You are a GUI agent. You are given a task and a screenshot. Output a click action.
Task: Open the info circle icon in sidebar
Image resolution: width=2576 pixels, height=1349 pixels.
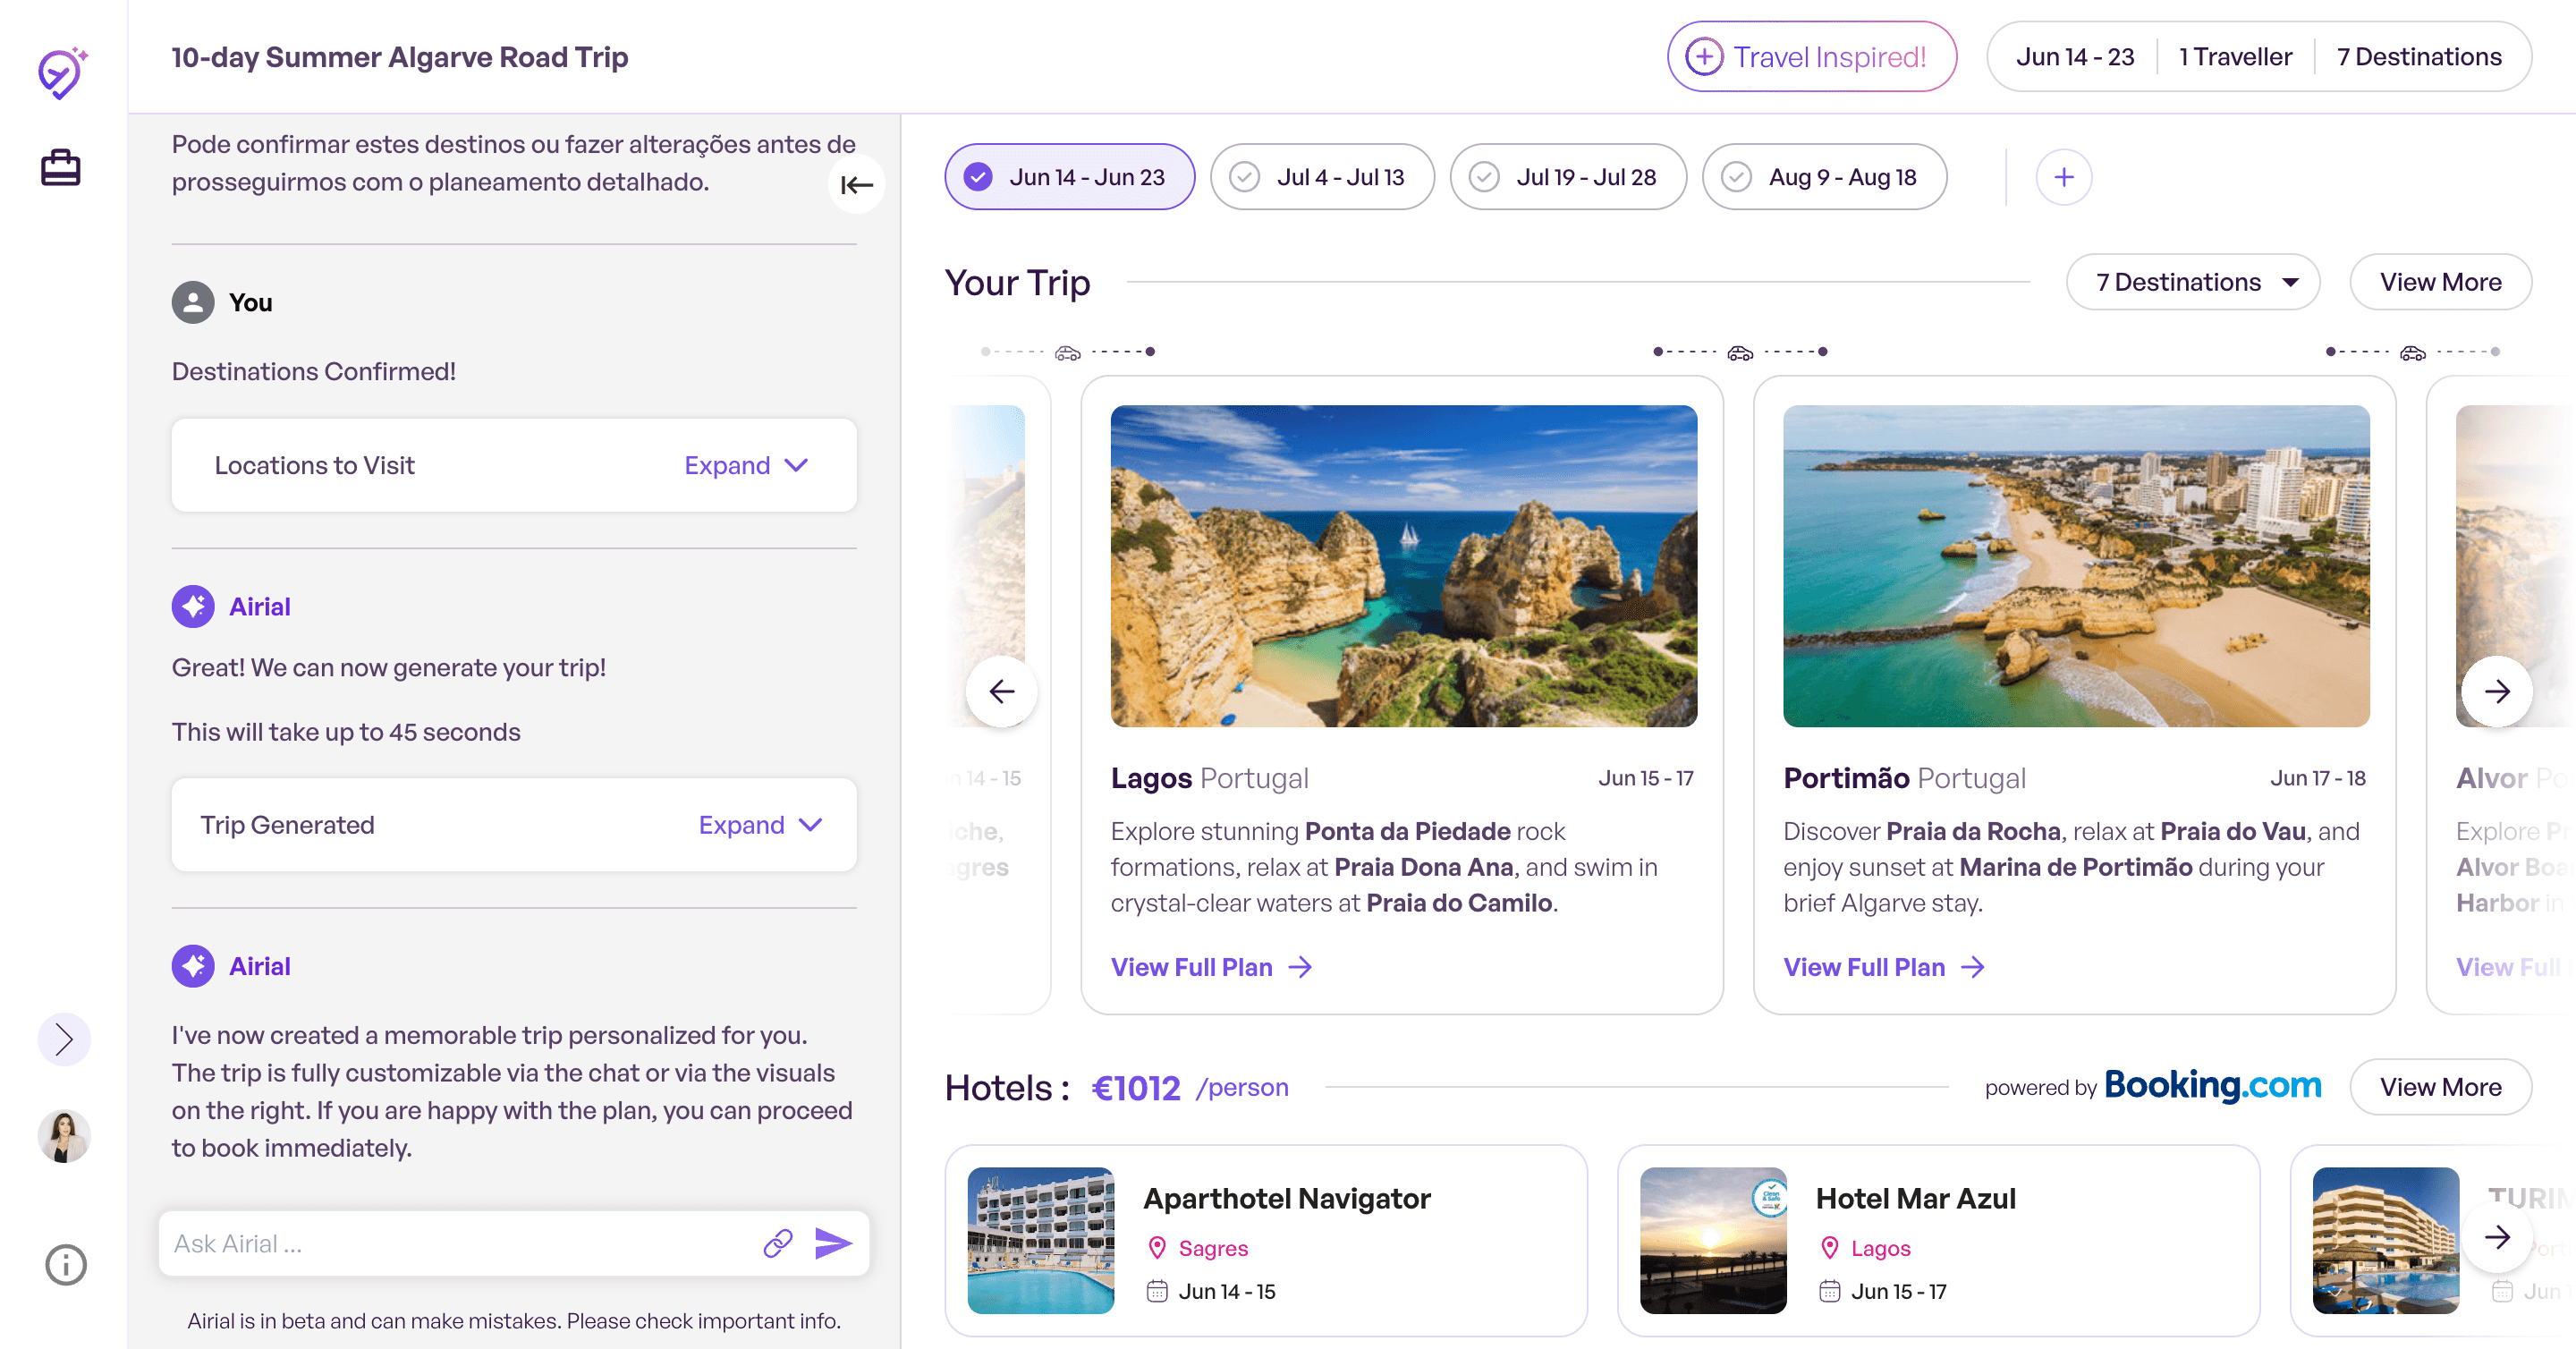tap(66, 1265)
